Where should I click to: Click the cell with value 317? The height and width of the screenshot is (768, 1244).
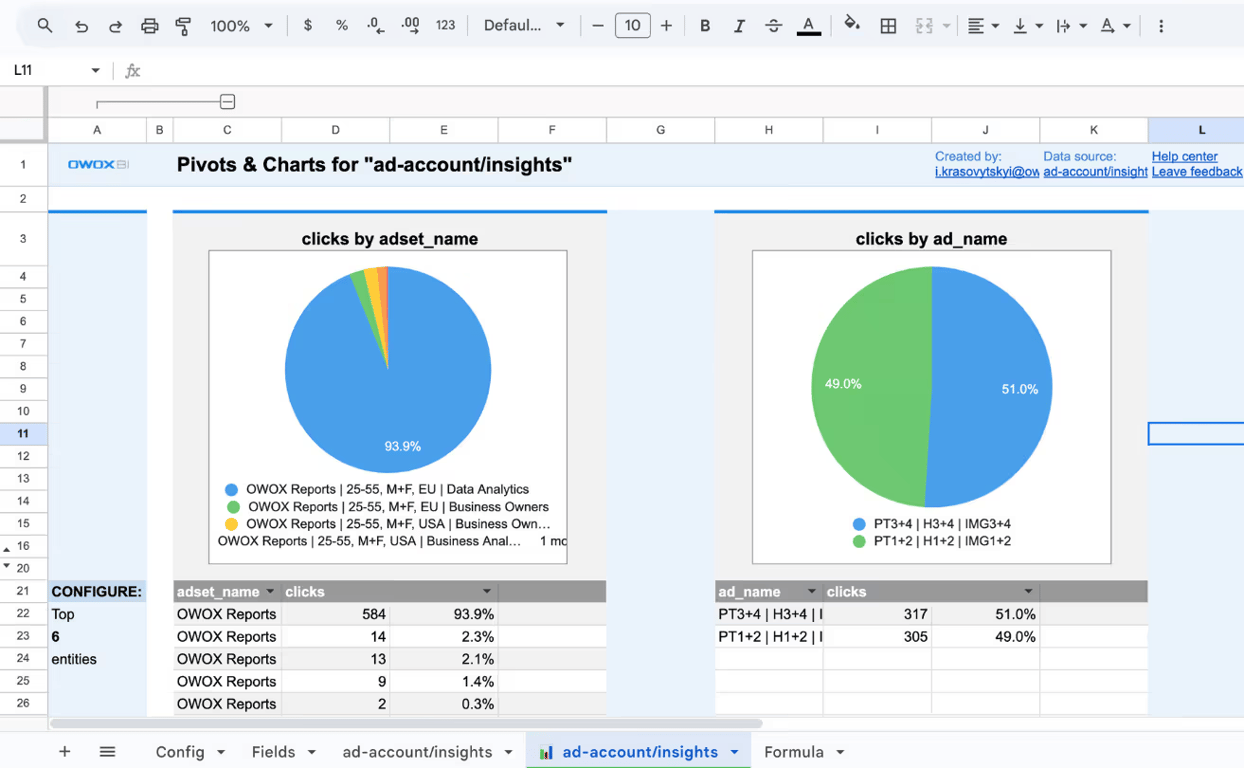[878, 614]
